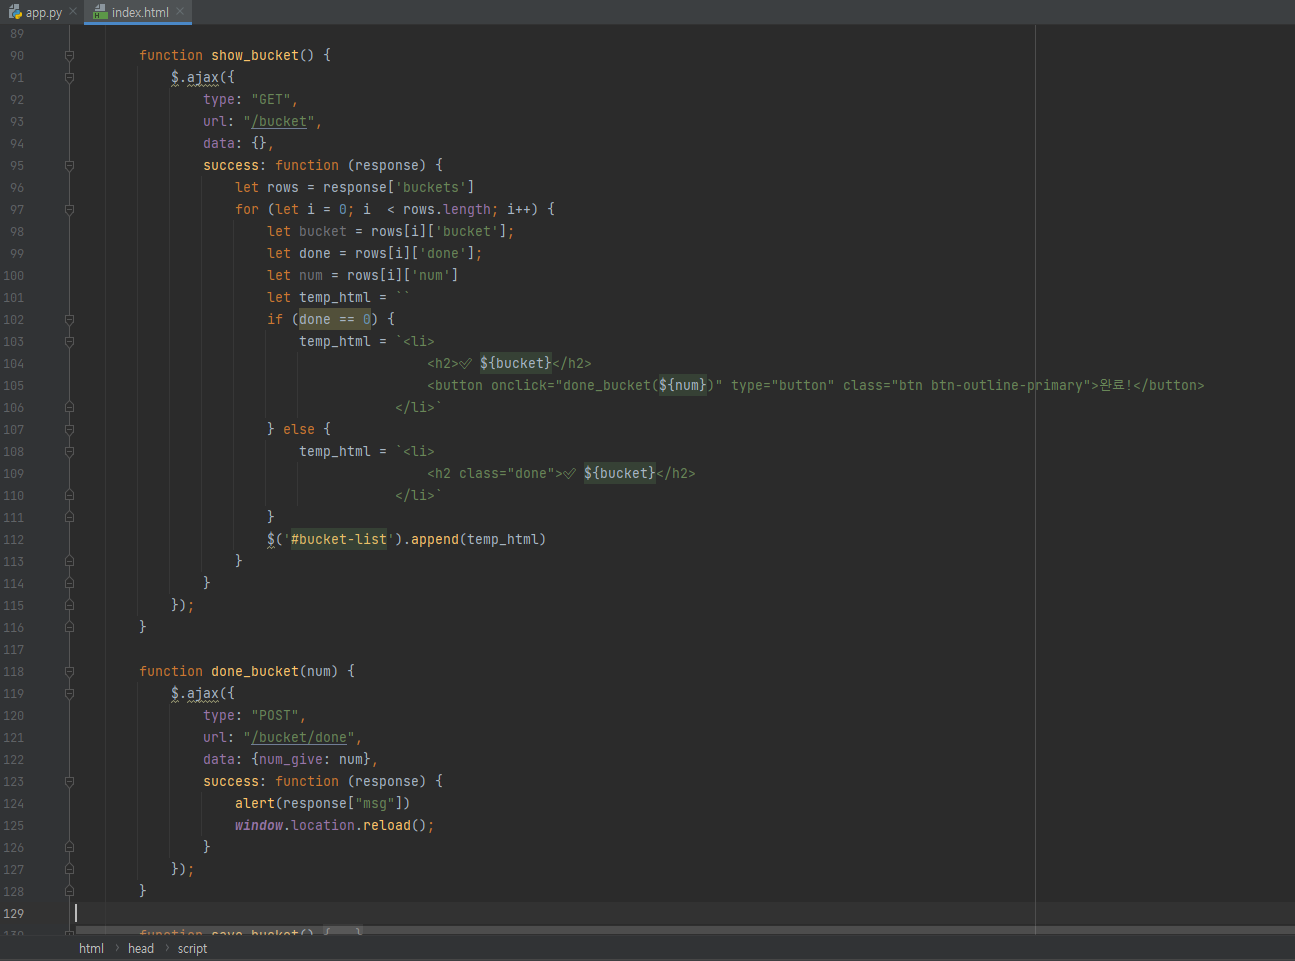Click the 'buckets' string on line 96
The height and width of the screenshot is (961, 1295).
431,187
